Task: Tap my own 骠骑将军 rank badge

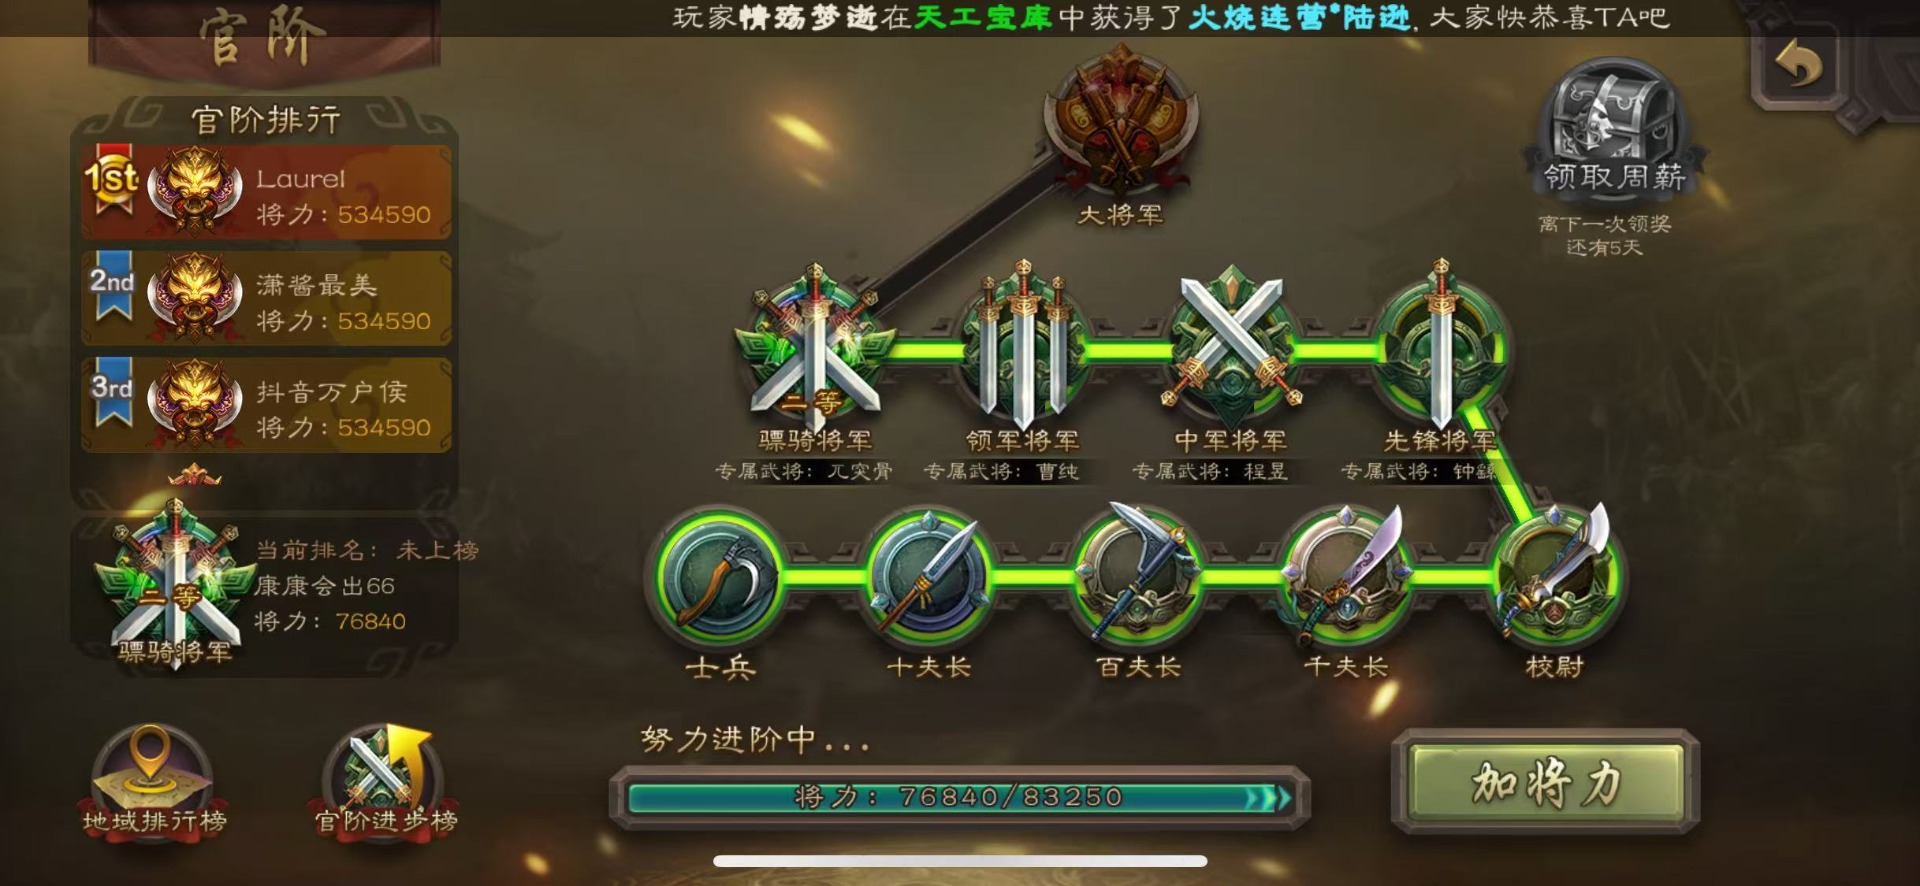Action: (176, 582)
